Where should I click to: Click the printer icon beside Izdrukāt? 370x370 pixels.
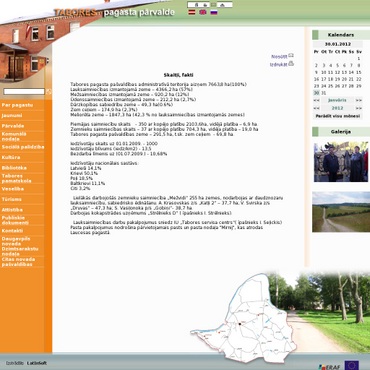pyautogui.click(x=291, y=63)
